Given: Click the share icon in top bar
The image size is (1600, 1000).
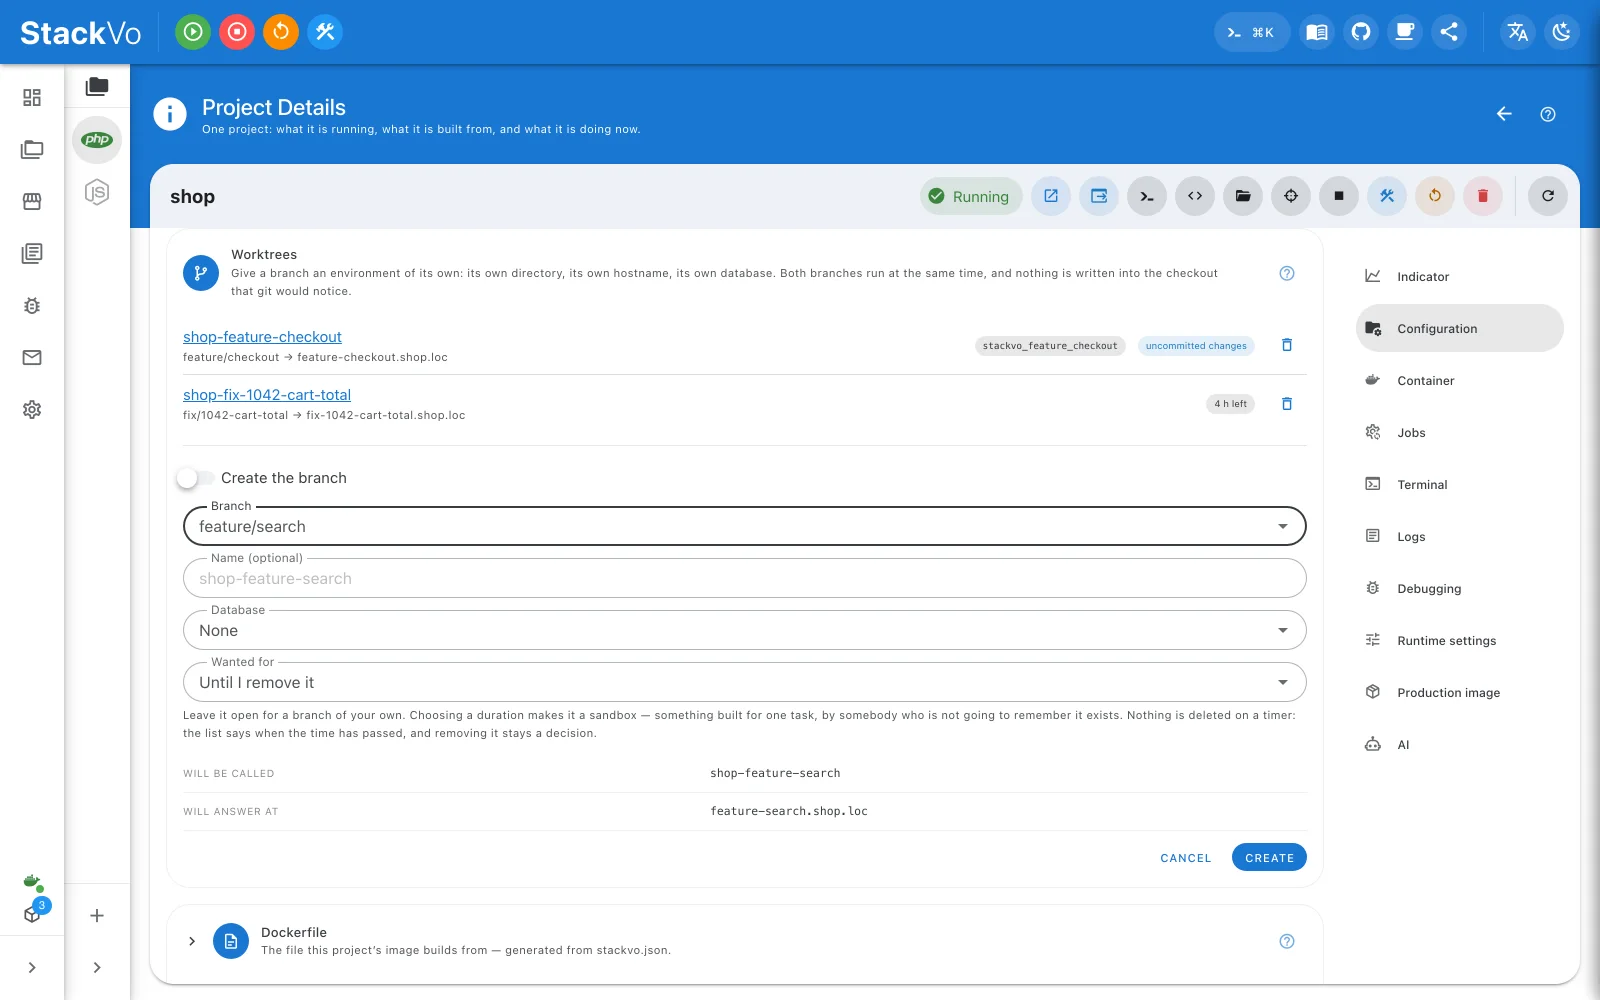Looking at the screenshot, I should coord(1449,32).
